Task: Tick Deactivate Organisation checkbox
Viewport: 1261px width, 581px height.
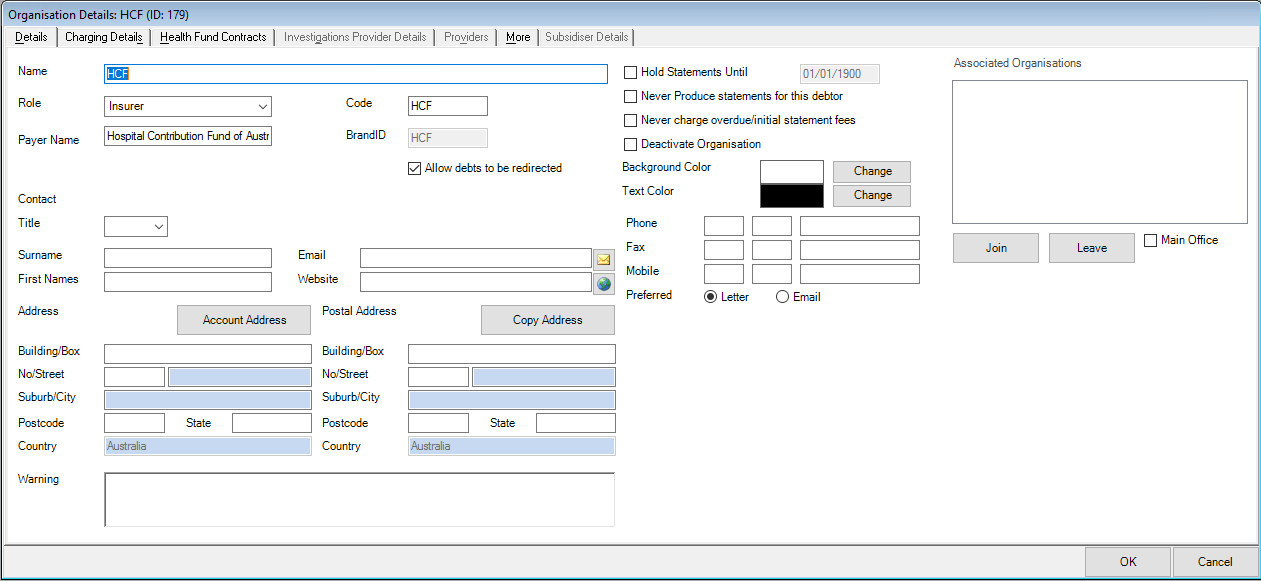Action: pyautogui.click(x=630, y=144)
